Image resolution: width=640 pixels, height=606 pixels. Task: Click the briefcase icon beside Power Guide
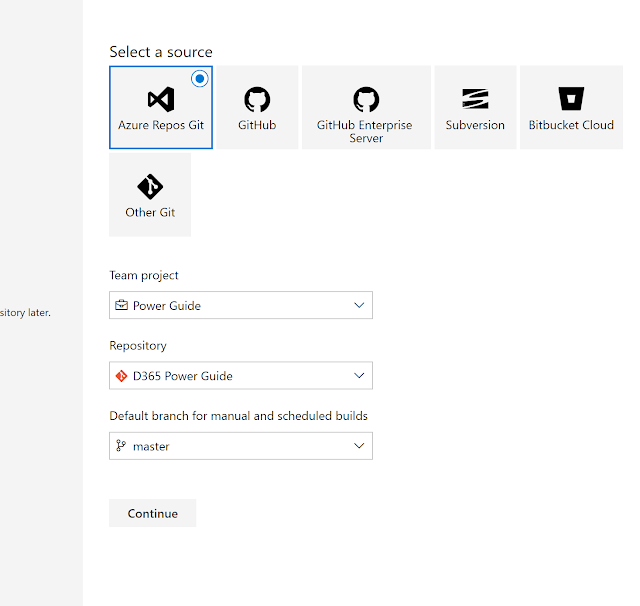pos(122,305)
